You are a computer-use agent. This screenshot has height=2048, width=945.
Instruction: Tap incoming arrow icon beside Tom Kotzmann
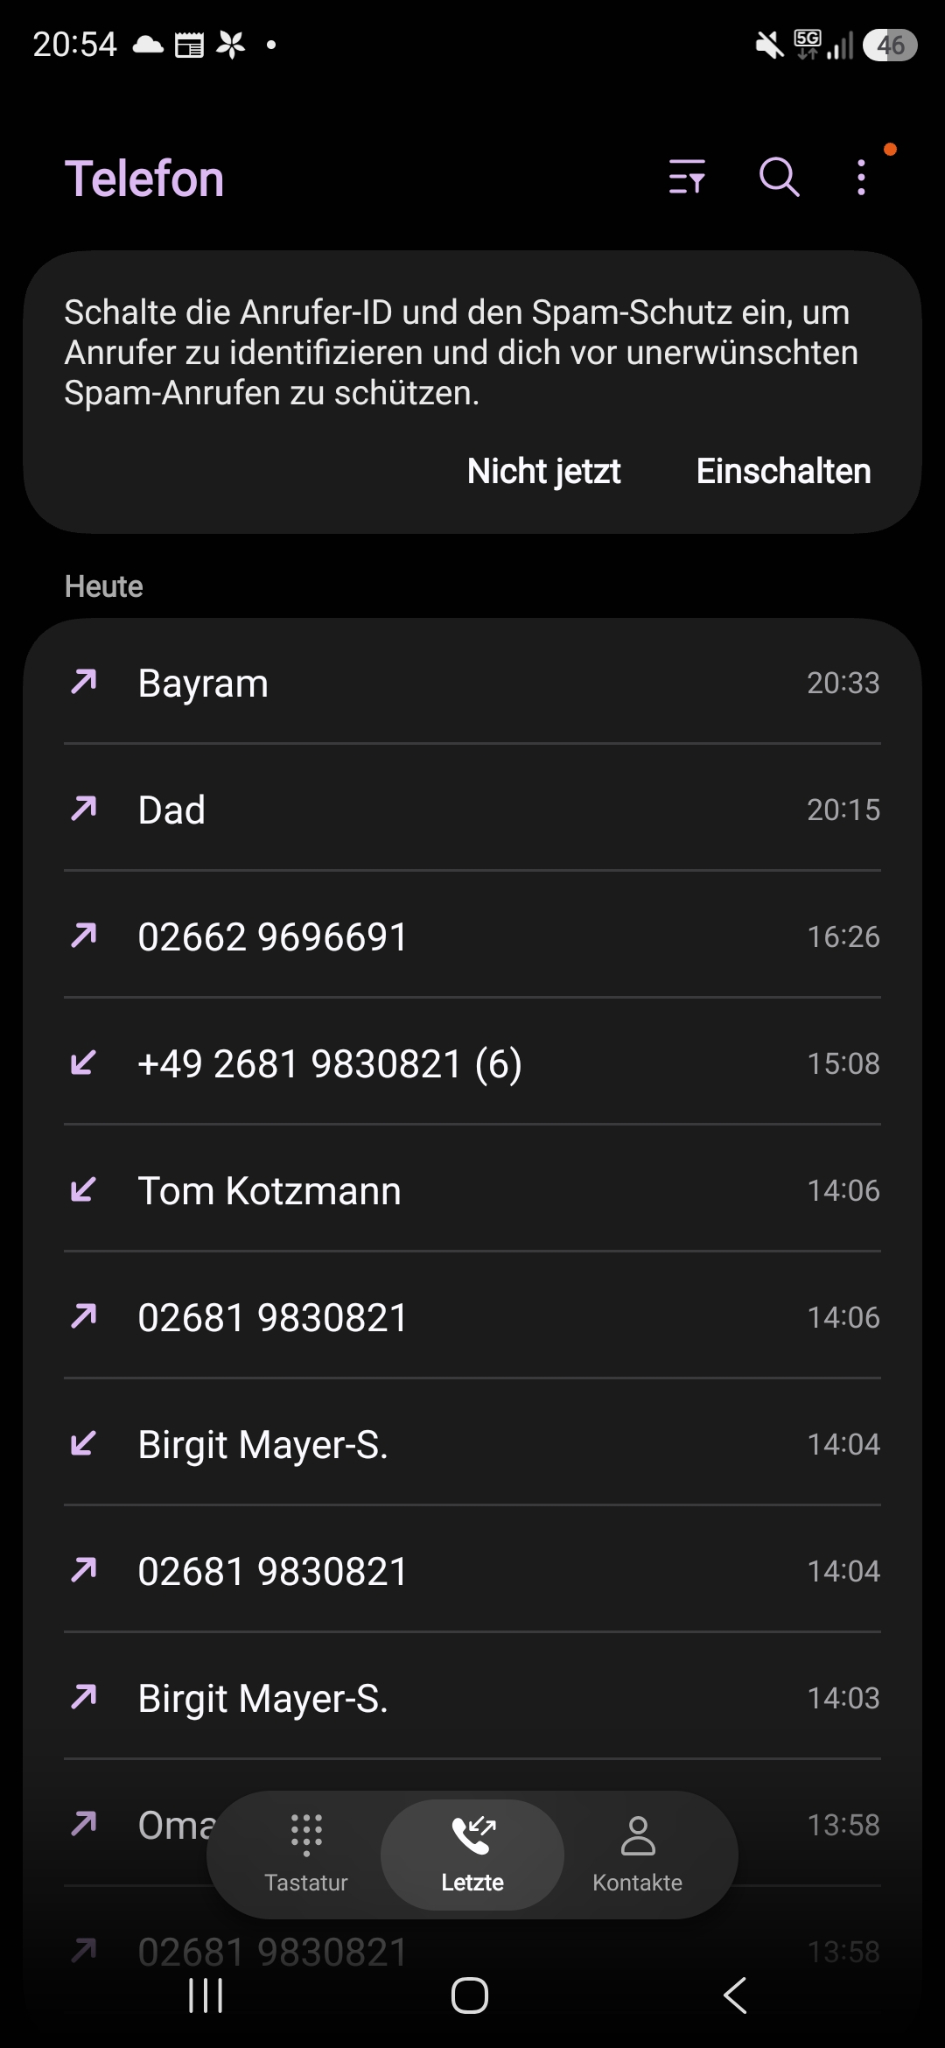tap(84, 1189)
